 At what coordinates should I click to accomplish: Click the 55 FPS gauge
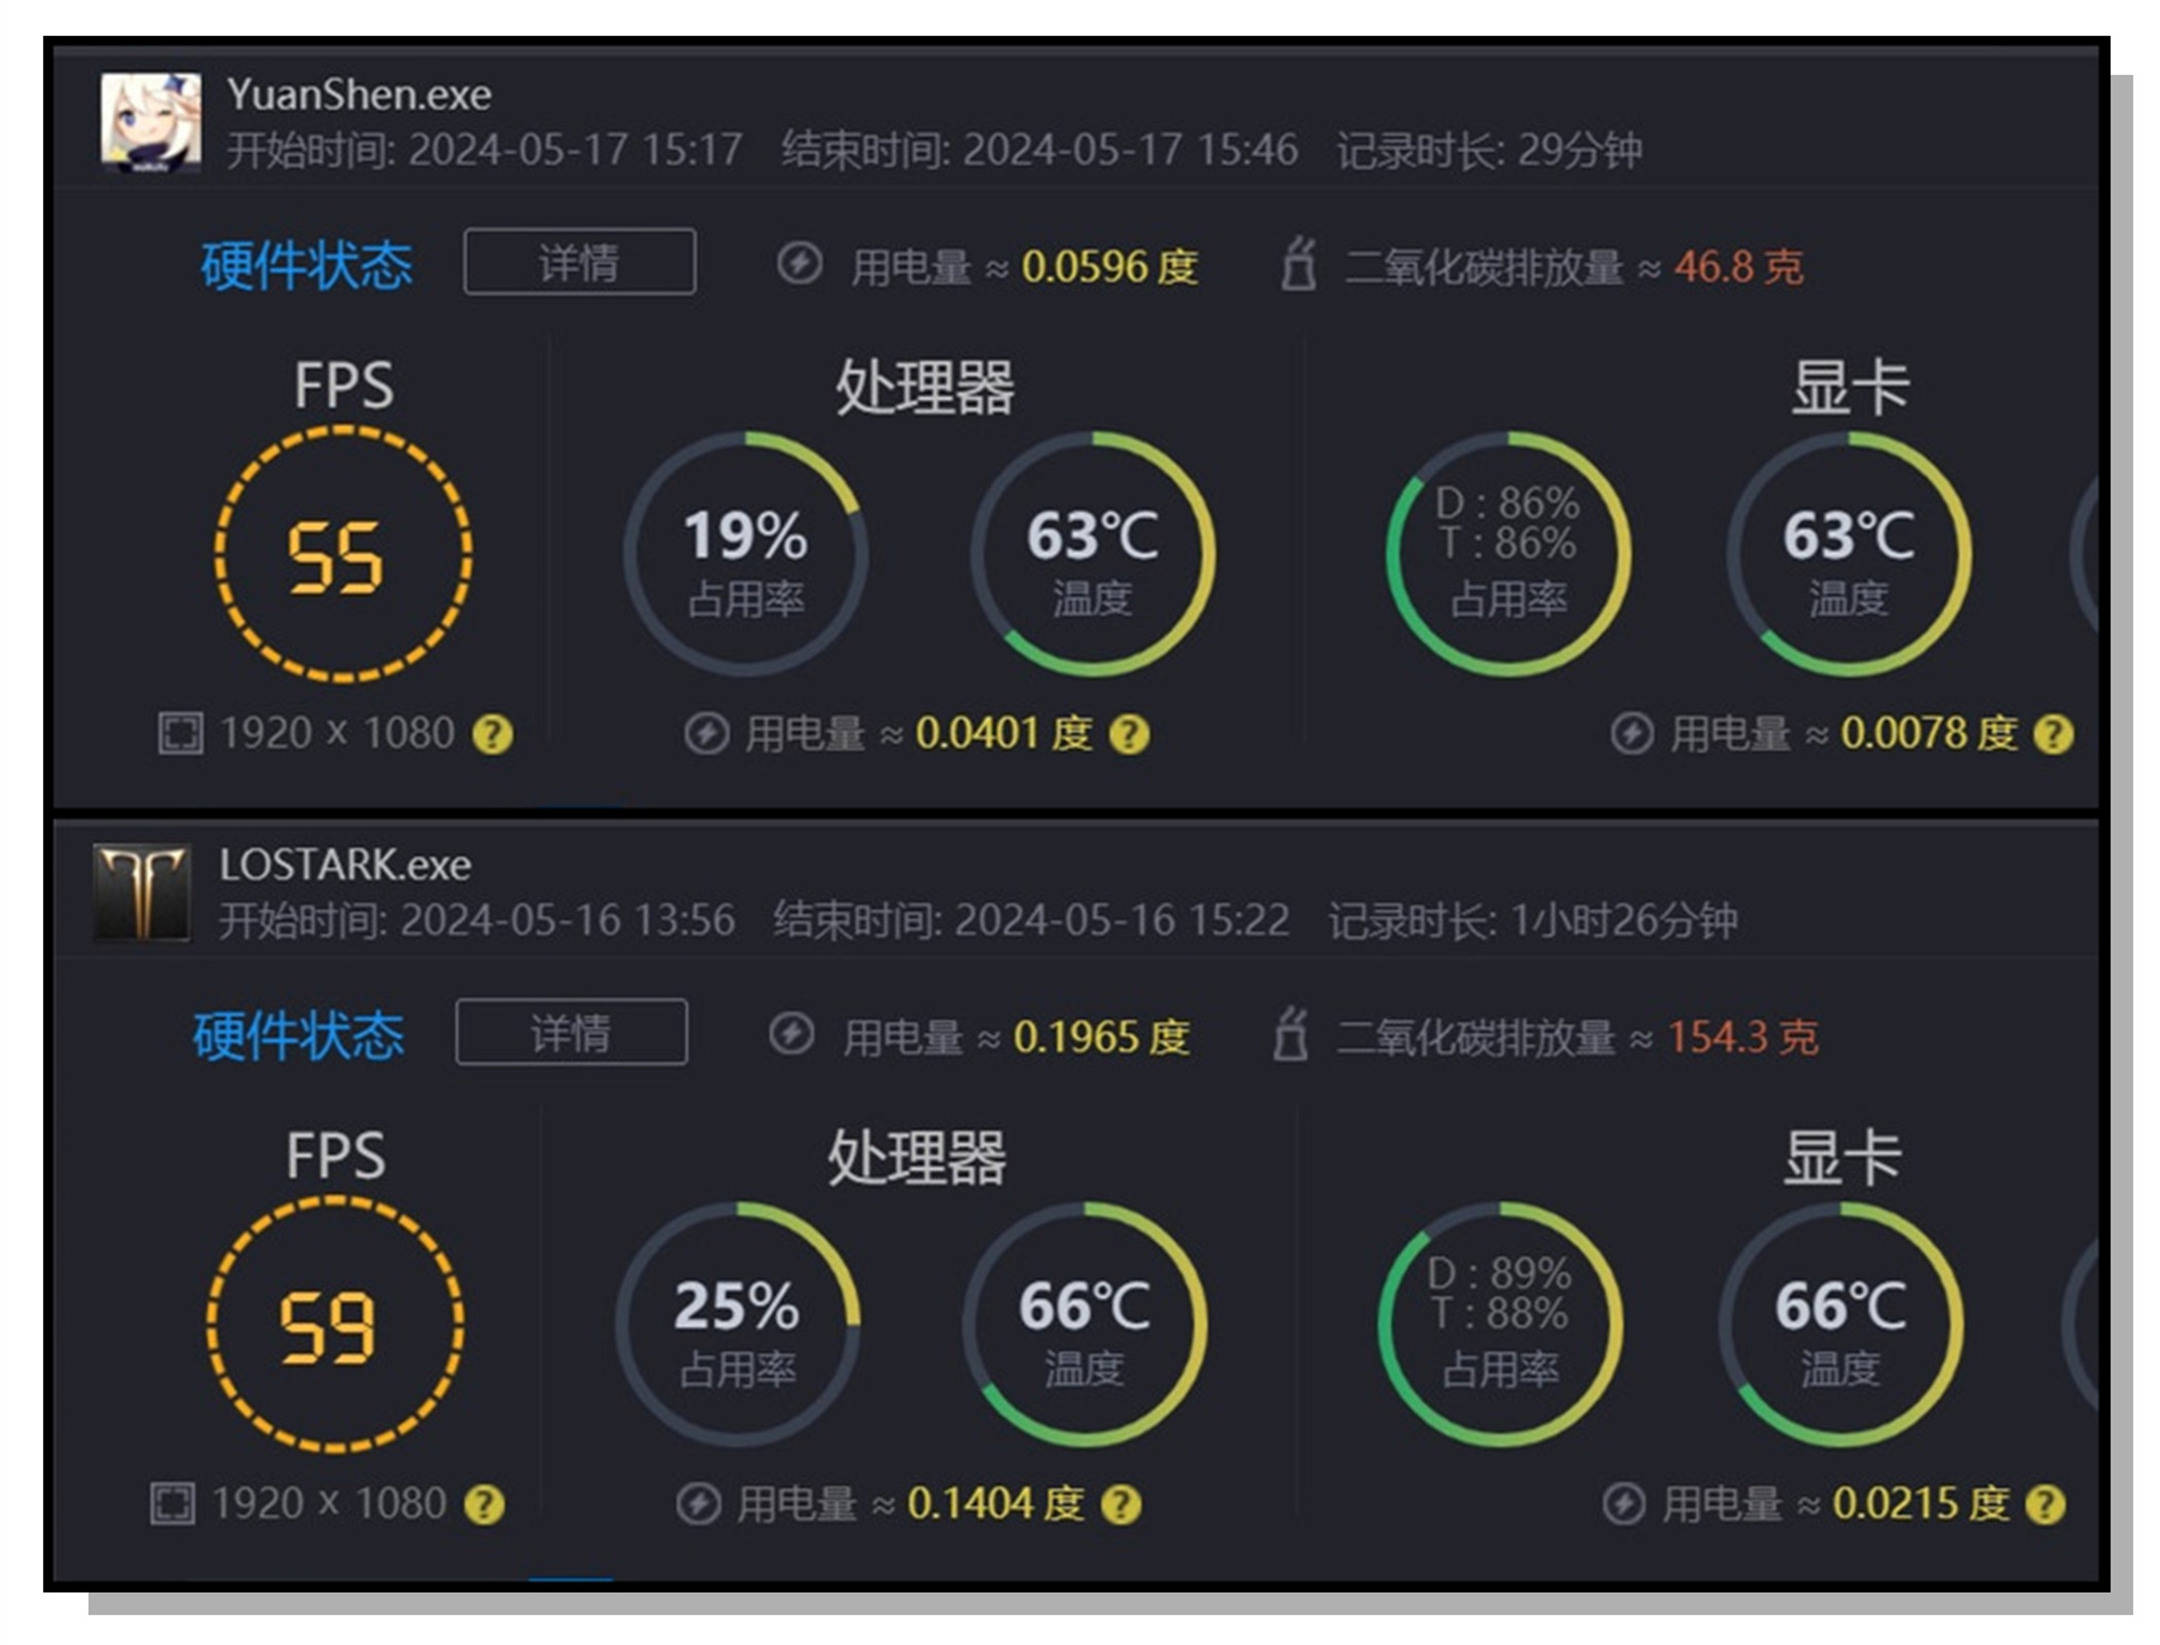point(343,555)
